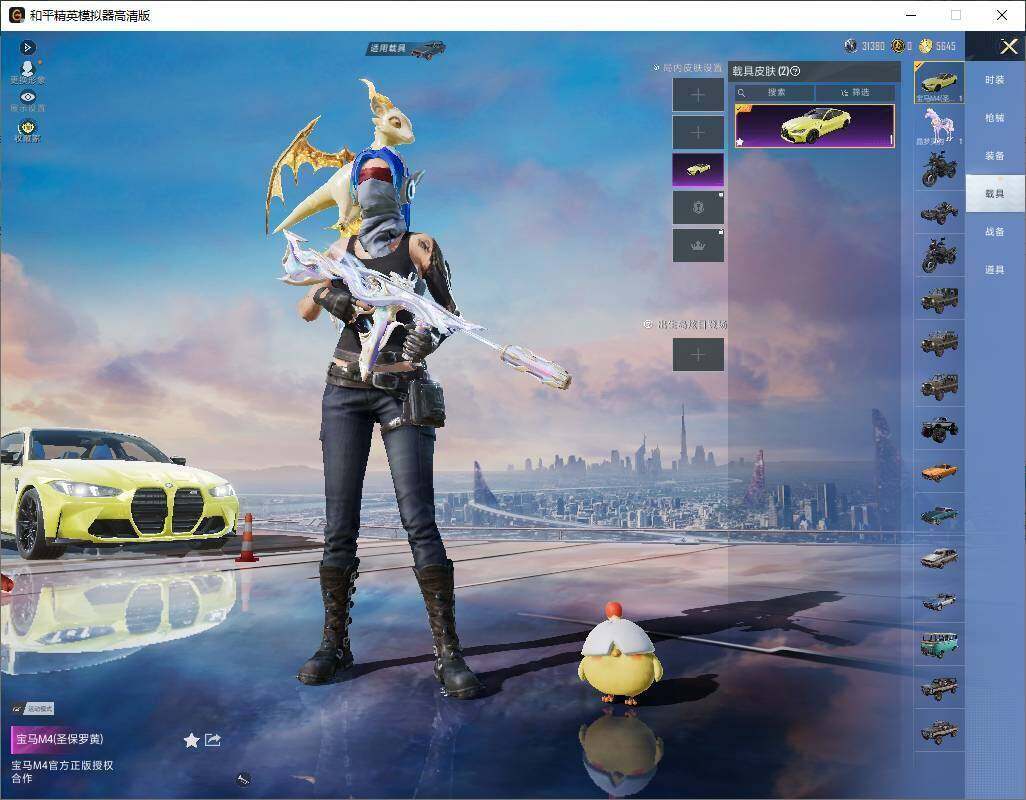Click the yellow car slot under 局内皮肤设置
This screenshot has width=1026, height=800.
pos(698,170)
